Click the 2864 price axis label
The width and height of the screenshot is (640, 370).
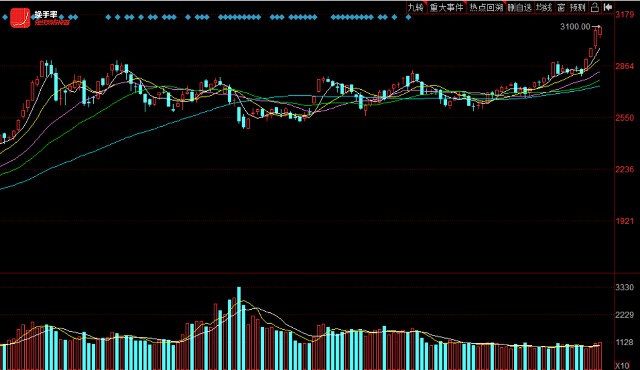pyautogui.click(x=625, y=66)
